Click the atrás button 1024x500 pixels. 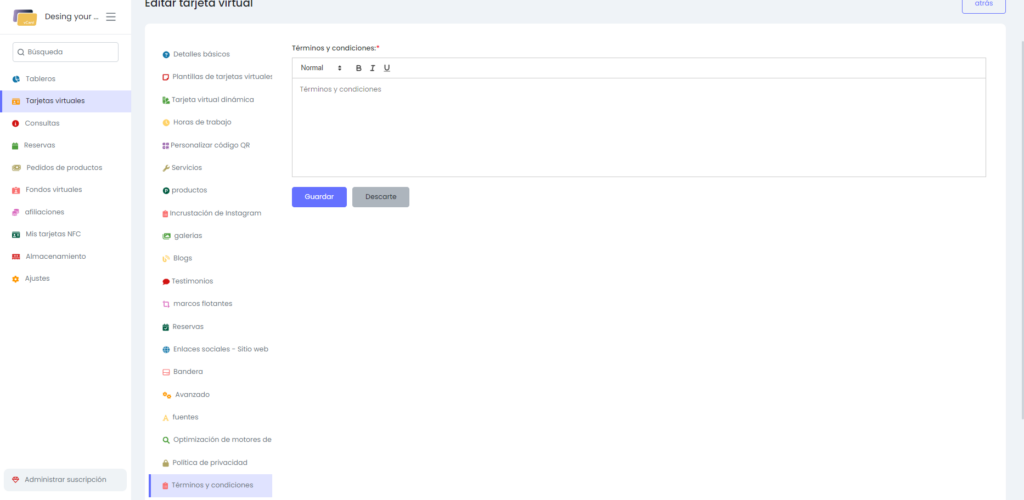coord(983,4)
